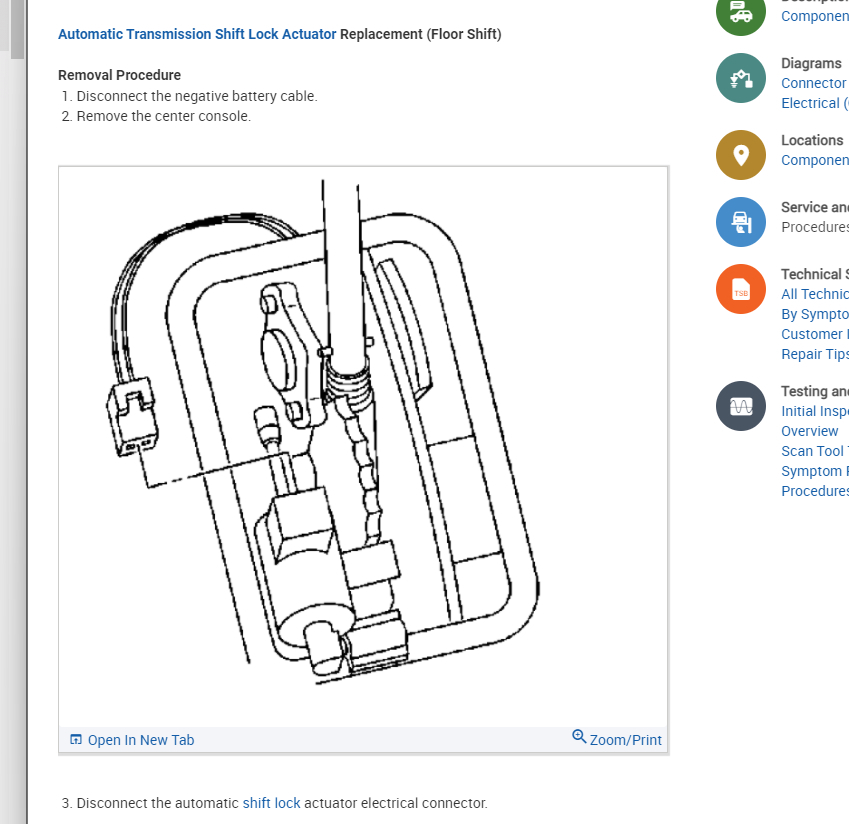Click the Overview link under Testing

(809, 431)
